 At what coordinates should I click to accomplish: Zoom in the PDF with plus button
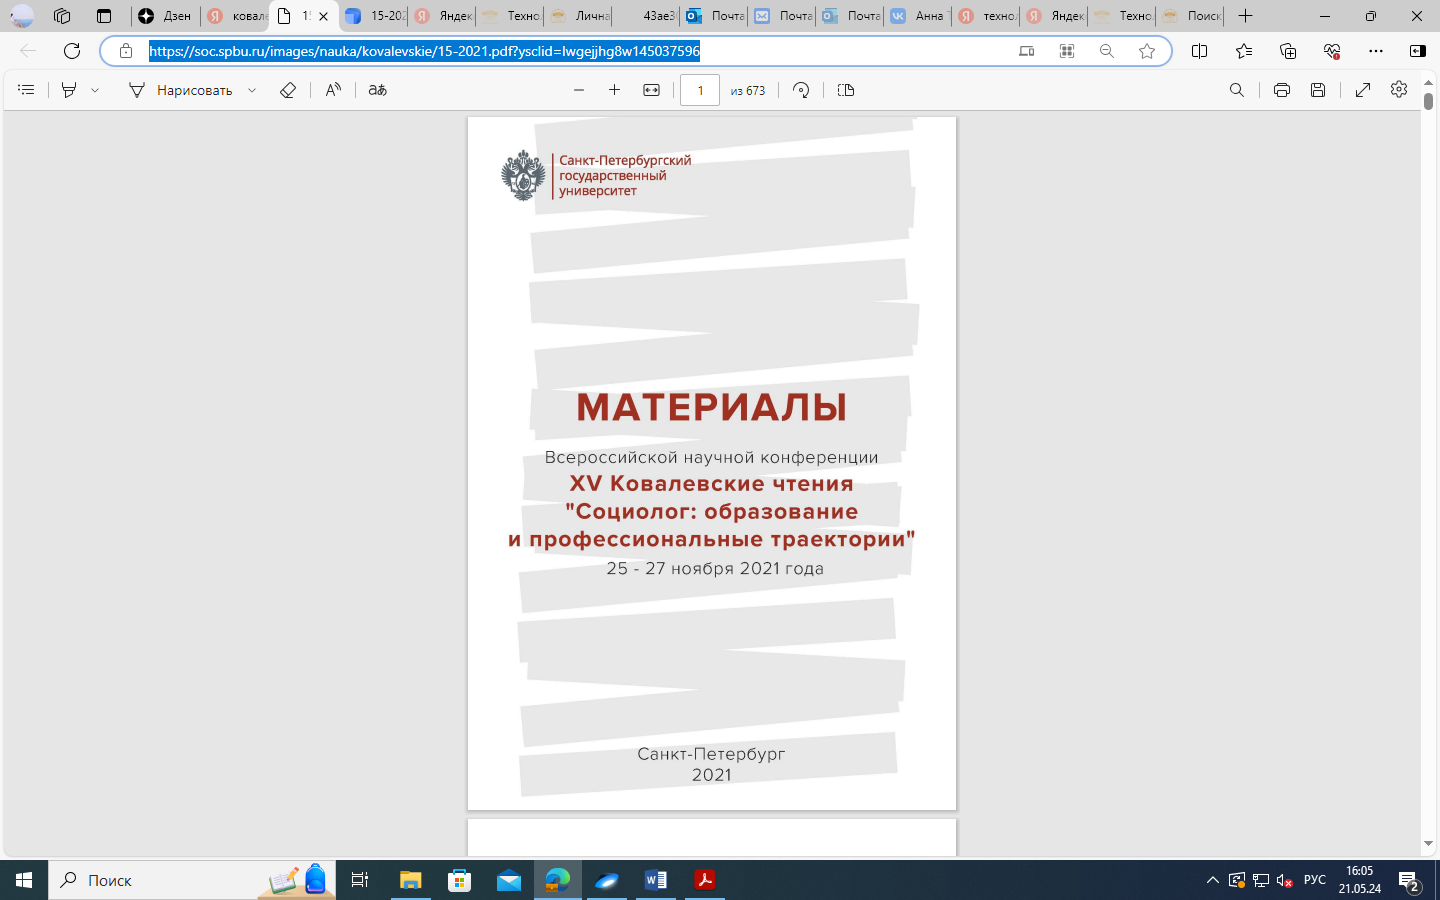pos(614,90)
